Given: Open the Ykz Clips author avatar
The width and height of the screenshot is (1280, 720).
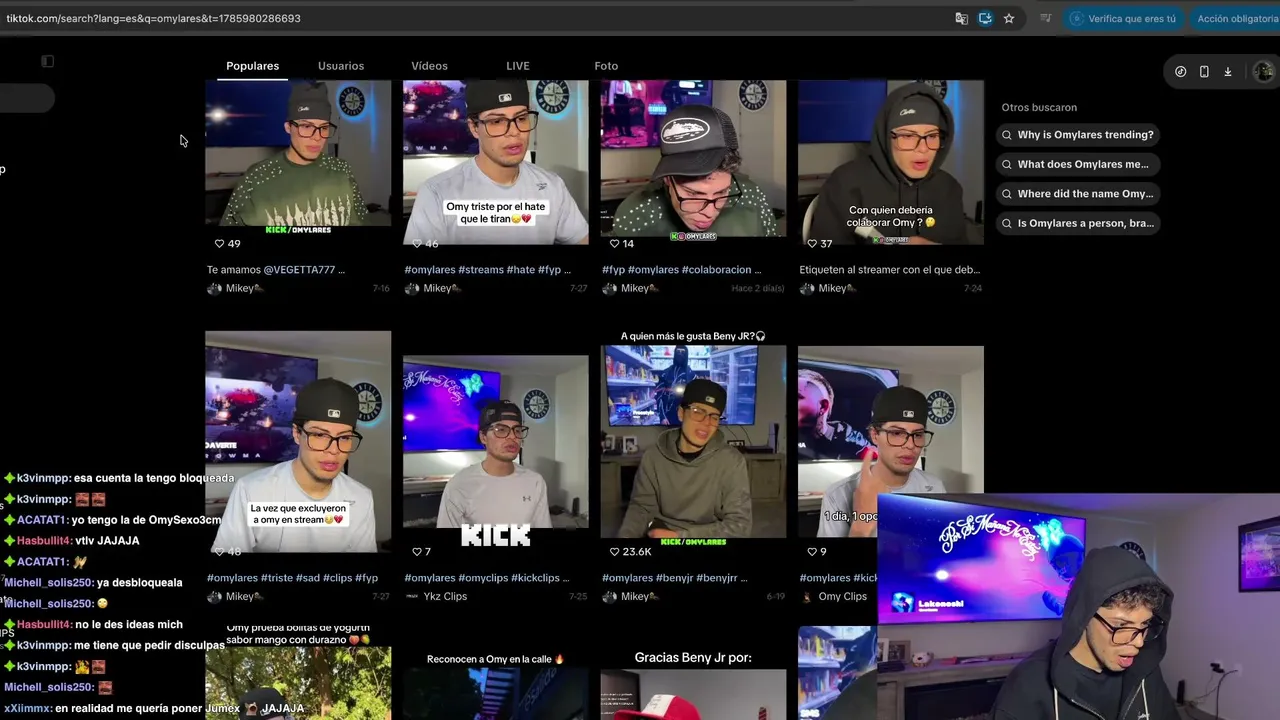Looking at the screenshot, I should coord(412,596).
